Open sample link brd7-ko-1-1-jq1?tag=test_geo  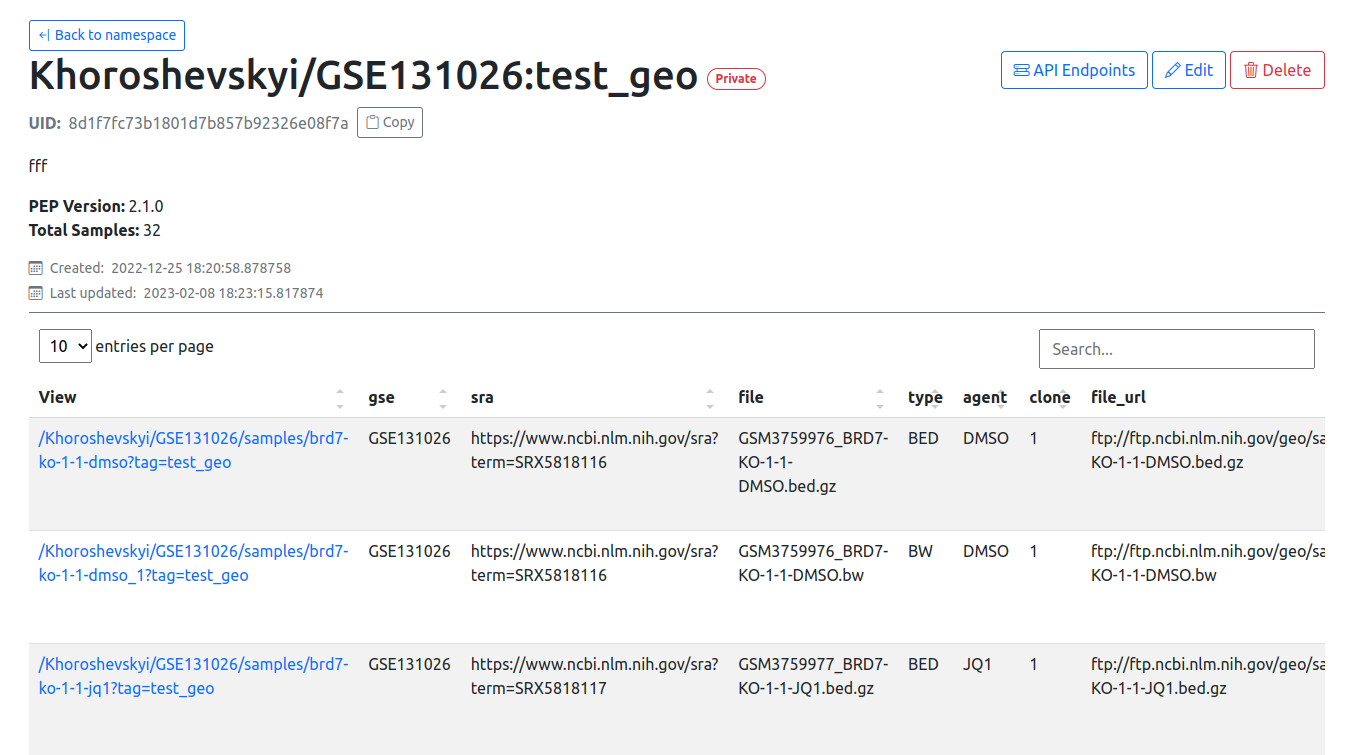pyautogui.click(x=193, y=676)
